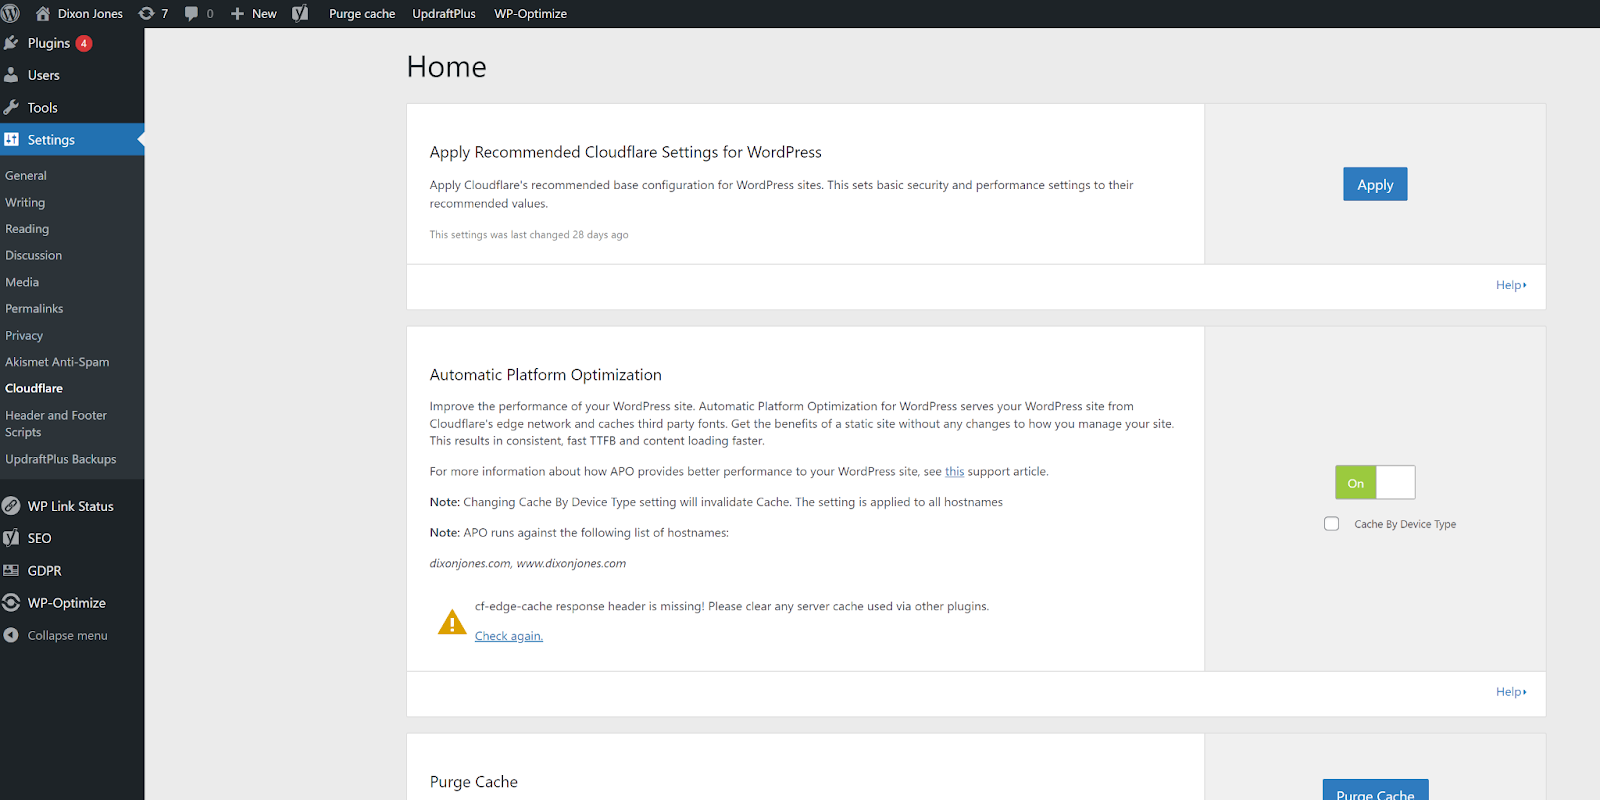Click the WP-Optimize icon in sidebar
The height and width of the screenshot is (800, 1600).
click(x=11, y=603)
